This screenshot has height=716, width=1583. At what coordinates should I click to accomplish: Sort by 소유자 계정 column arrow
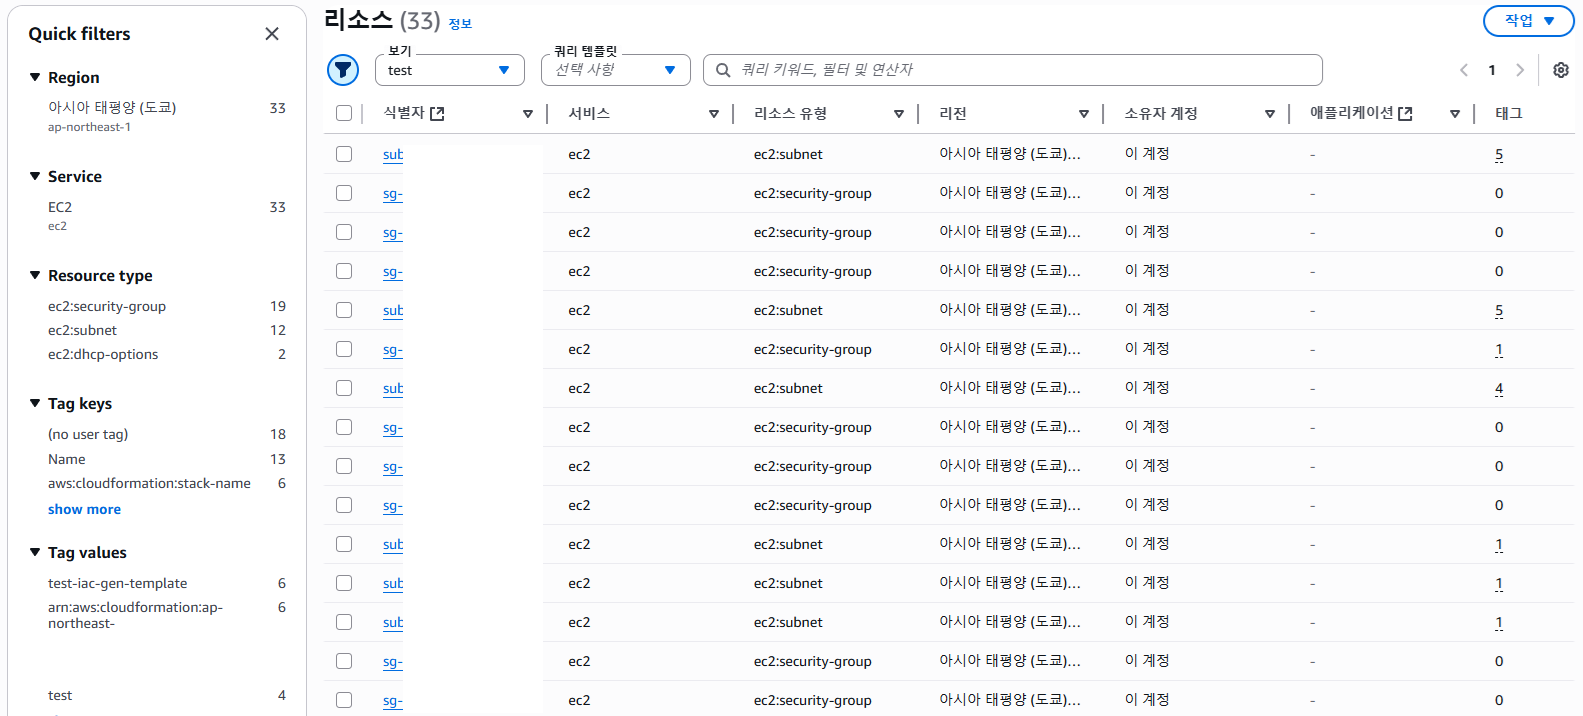(x=1270, y=114)
